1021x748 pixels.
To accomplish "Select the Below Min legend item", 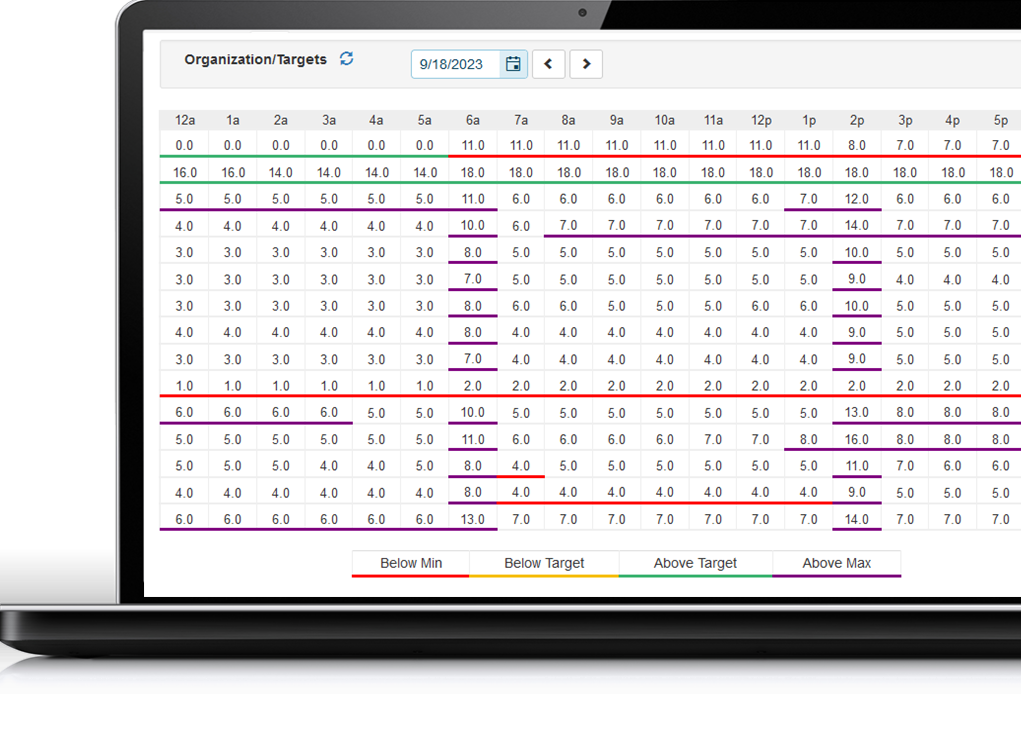I will pos(411,563).
